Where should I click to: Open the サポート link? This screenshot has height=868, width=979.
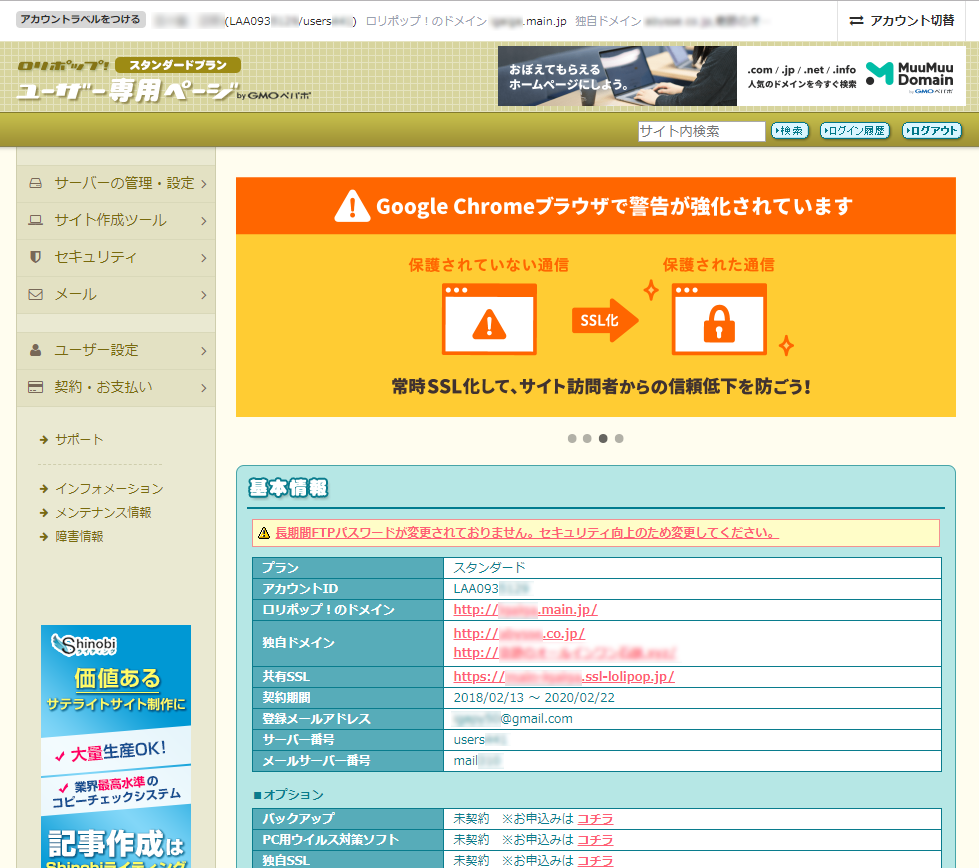[x=79, y=440]
